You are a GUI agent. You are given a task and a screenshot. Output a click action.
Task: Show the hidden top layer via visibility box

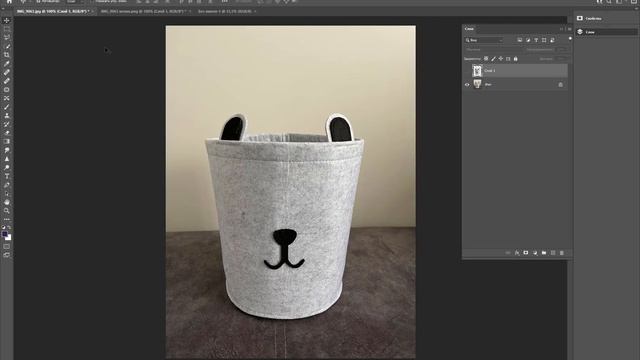[x=467, y=71]
